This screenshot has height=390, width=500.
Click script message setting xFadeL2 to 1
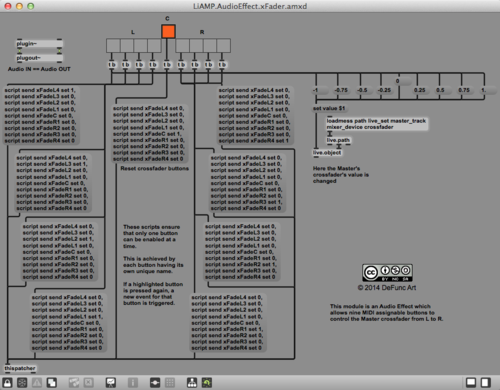58,252
